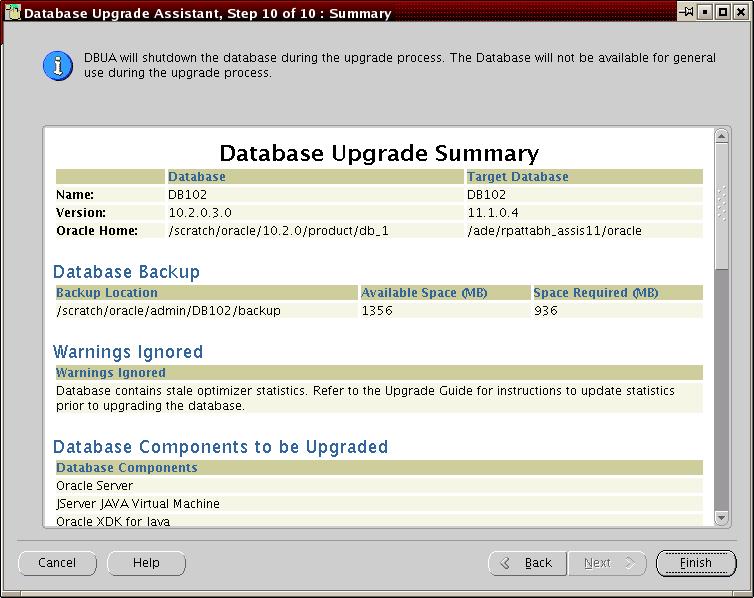The image size is (754, 598).
Task: Select the Oracle Server component row
Action: pos(94,486)
